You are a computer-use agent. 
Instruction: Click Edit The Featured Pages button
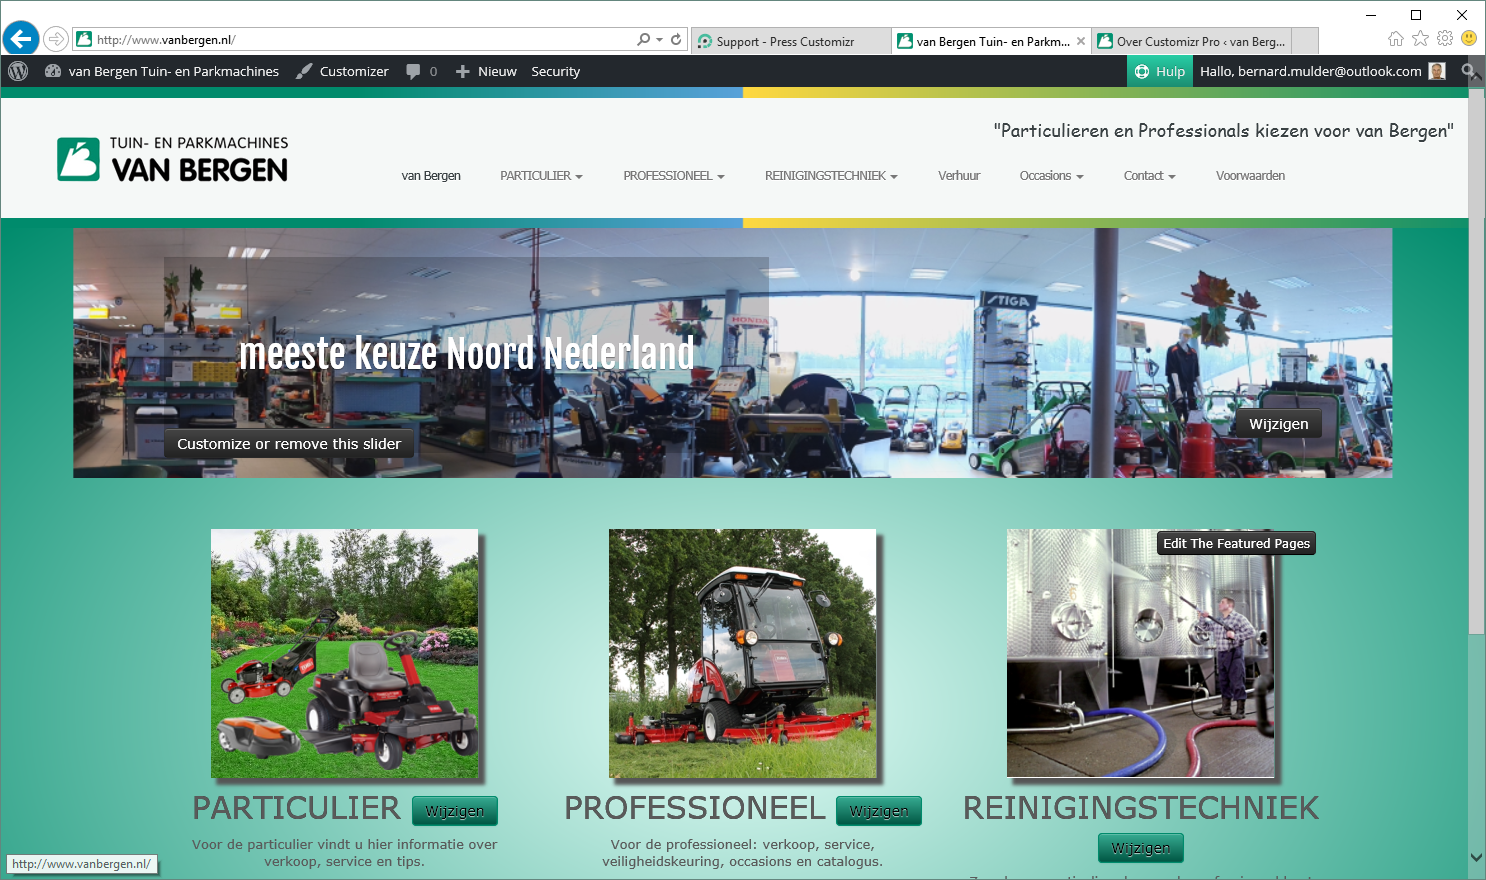[x=1236, y=543]
